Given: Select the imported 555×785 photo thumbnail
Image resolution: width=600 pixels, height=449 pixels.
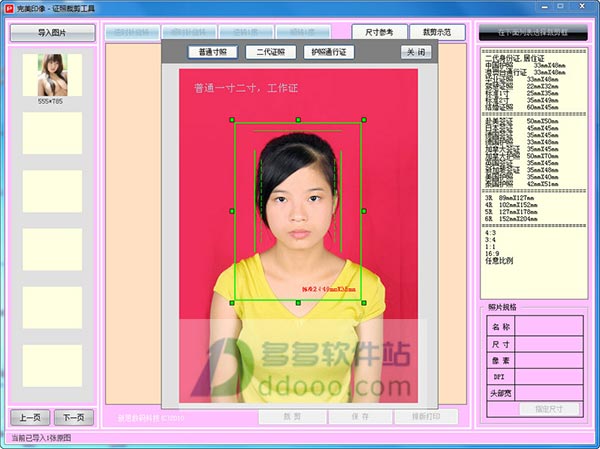Looking at the screenshot, I should (52, 75).
